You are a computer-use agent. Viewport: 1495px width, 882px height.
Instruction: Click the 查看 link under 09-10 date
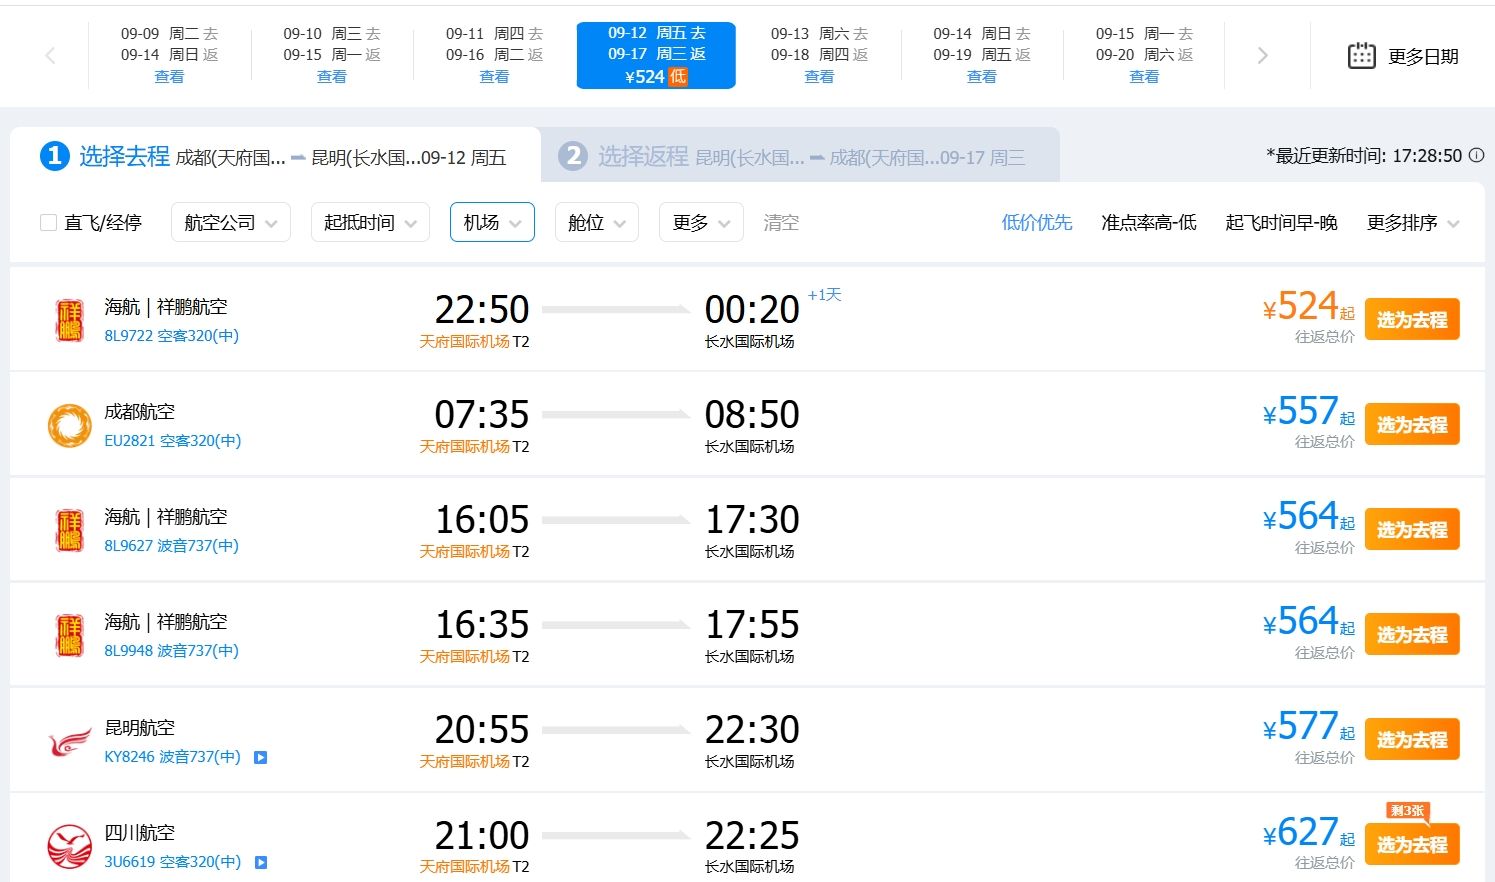pyautogui.click(x=331, y=77)
